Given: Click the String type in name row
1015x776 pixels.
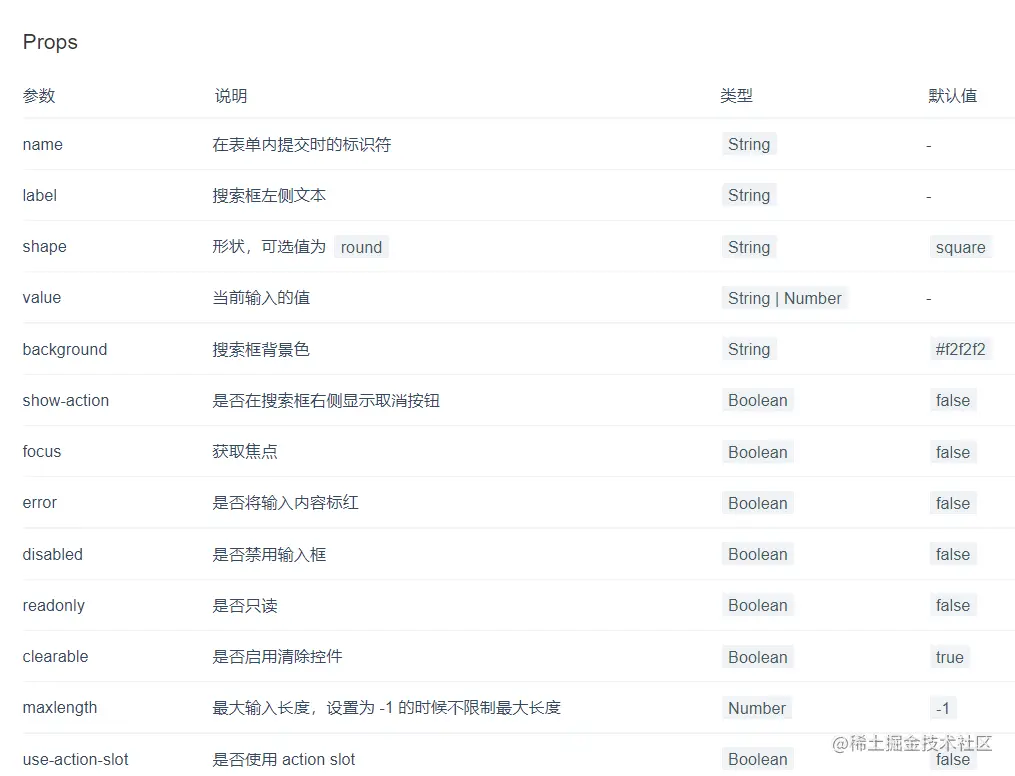Looking at the screenshot, I should tap(749, 144).
